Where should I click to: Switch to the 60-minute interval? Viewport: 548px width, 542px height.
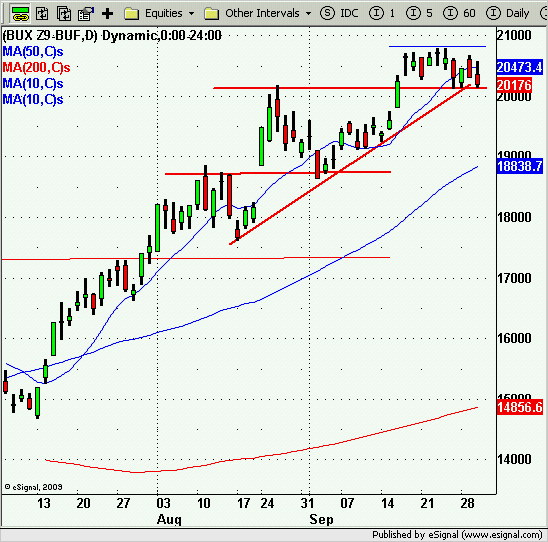[460, 13]
